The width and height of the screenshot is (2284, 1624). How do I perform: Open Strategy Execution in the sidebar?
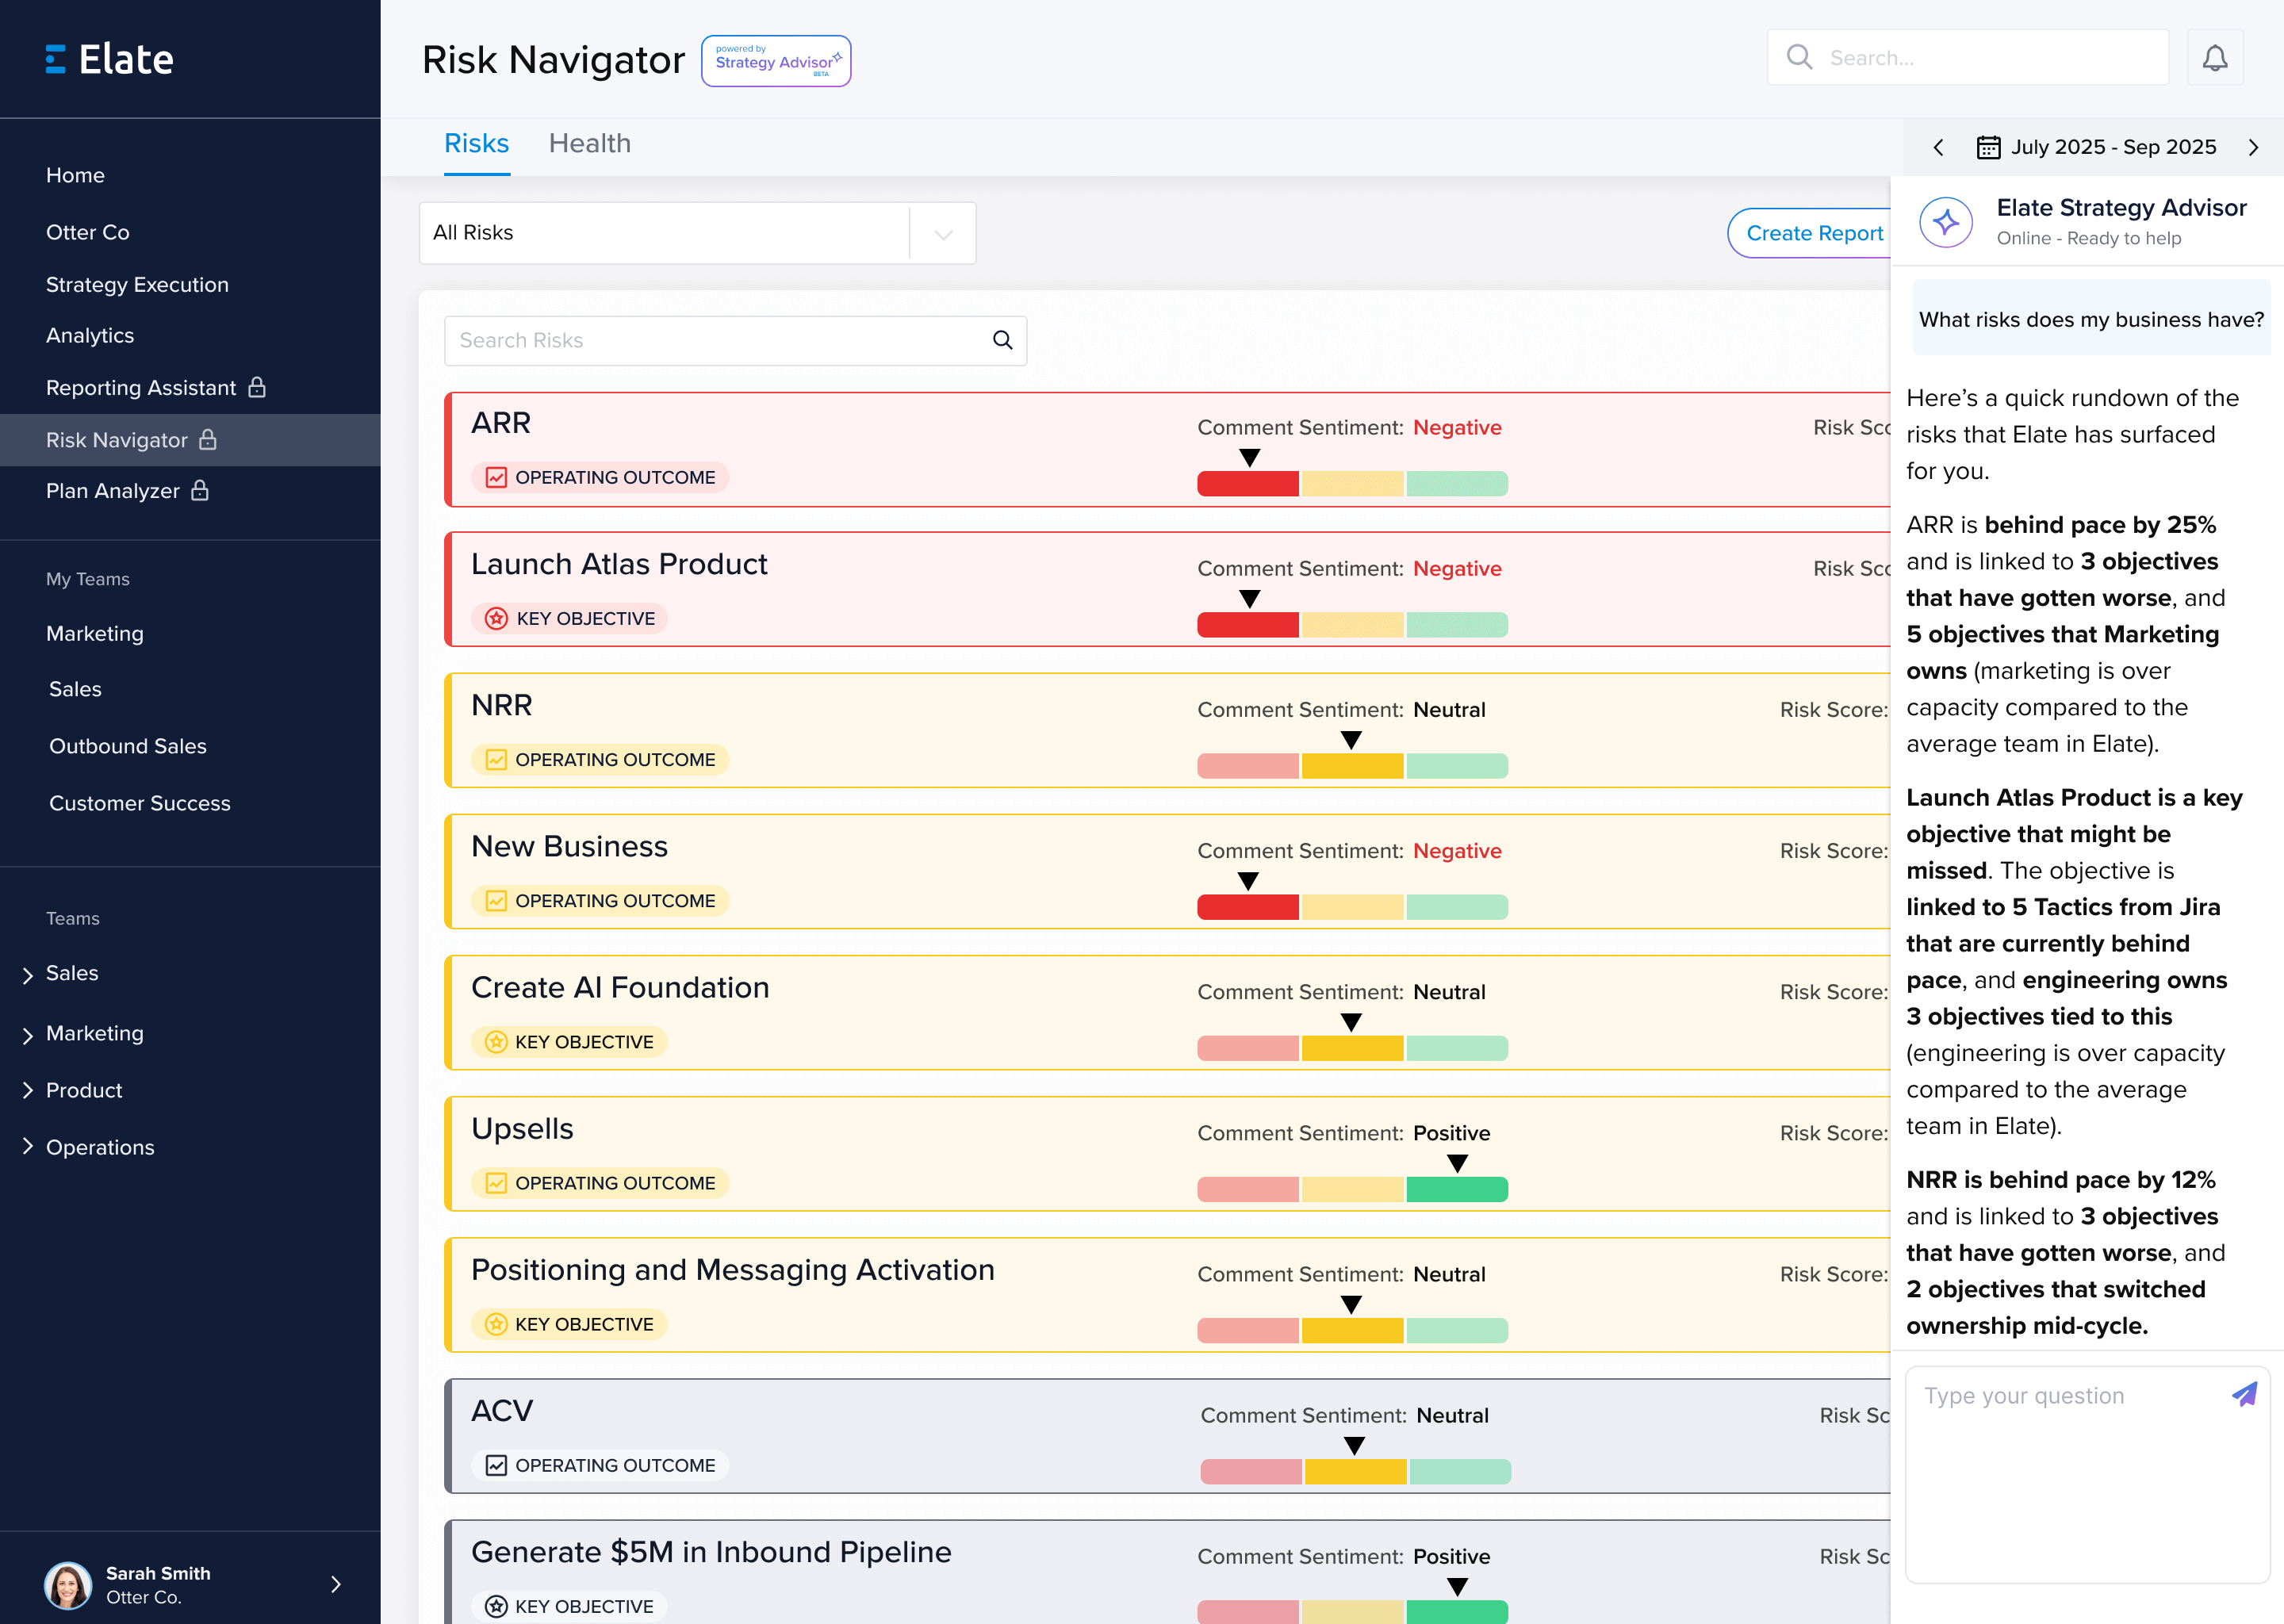[x=137, y=284]
